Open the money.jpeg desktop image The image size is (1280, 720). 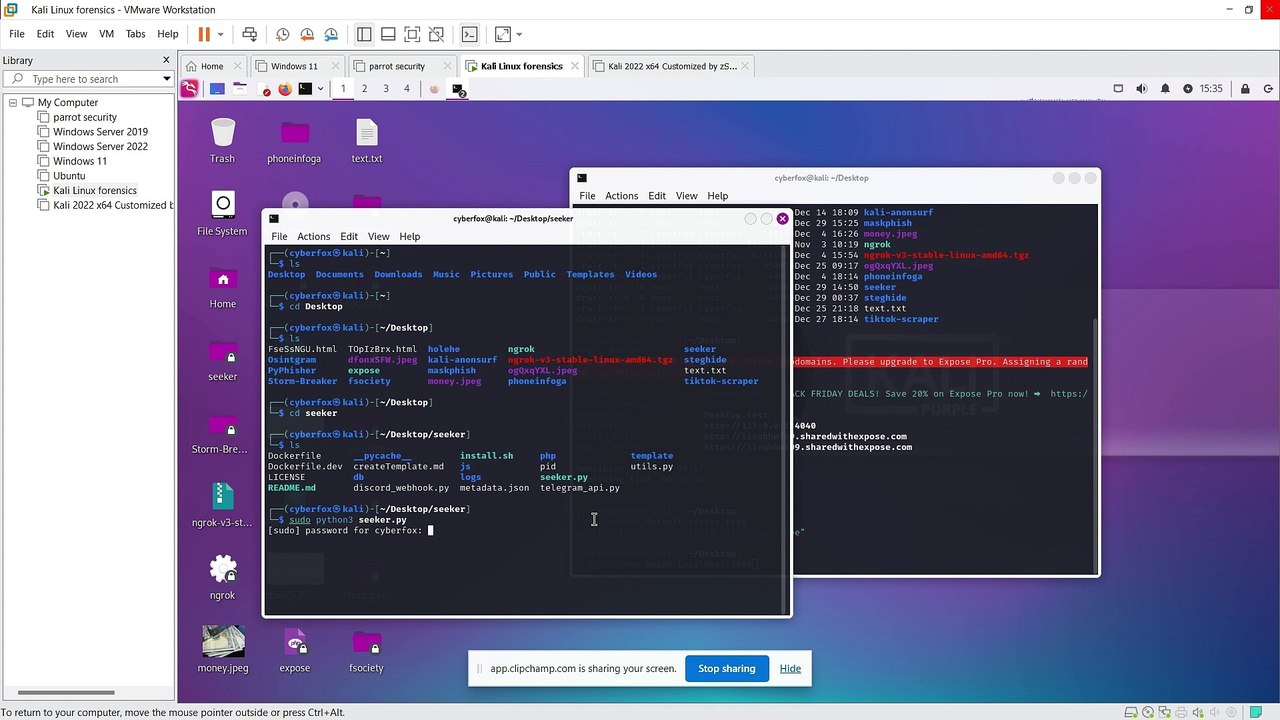(x=223, y=650)
